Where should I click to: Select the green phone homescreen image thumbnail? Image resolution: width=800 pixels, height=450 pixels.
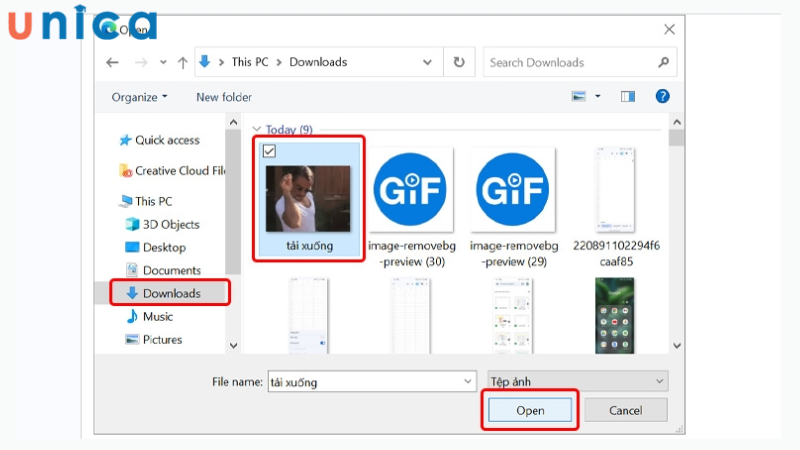click(614, 315)
